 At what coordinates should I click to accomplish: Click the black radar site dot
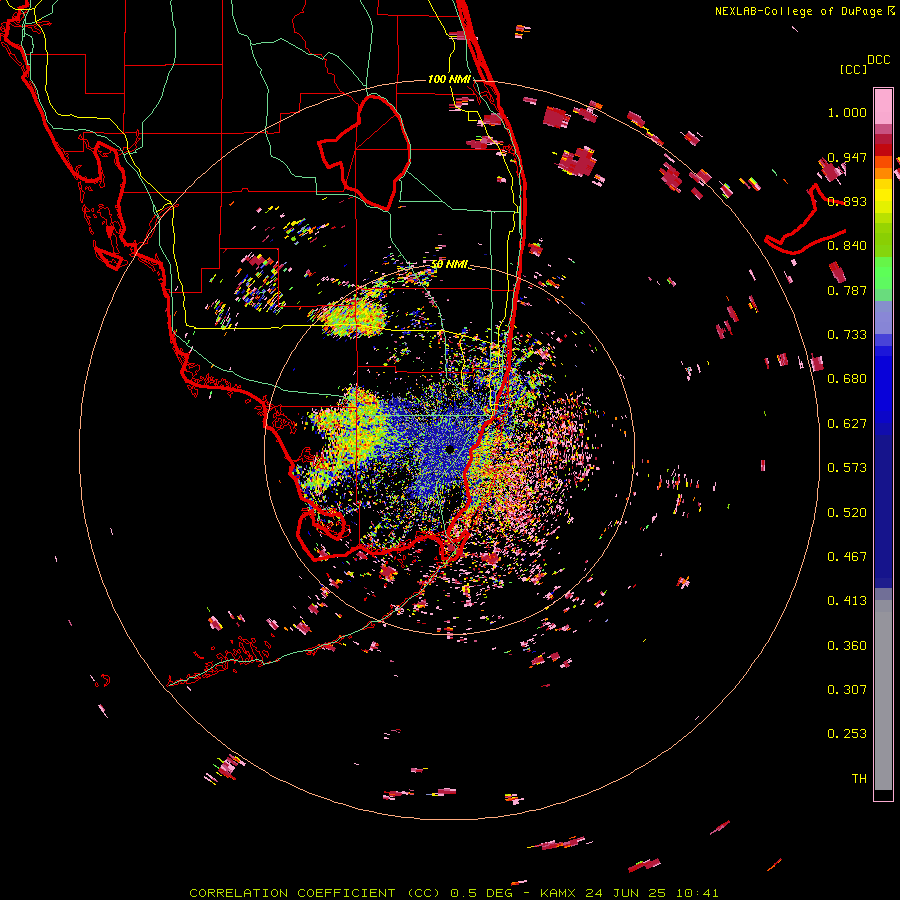click(450, 449)
